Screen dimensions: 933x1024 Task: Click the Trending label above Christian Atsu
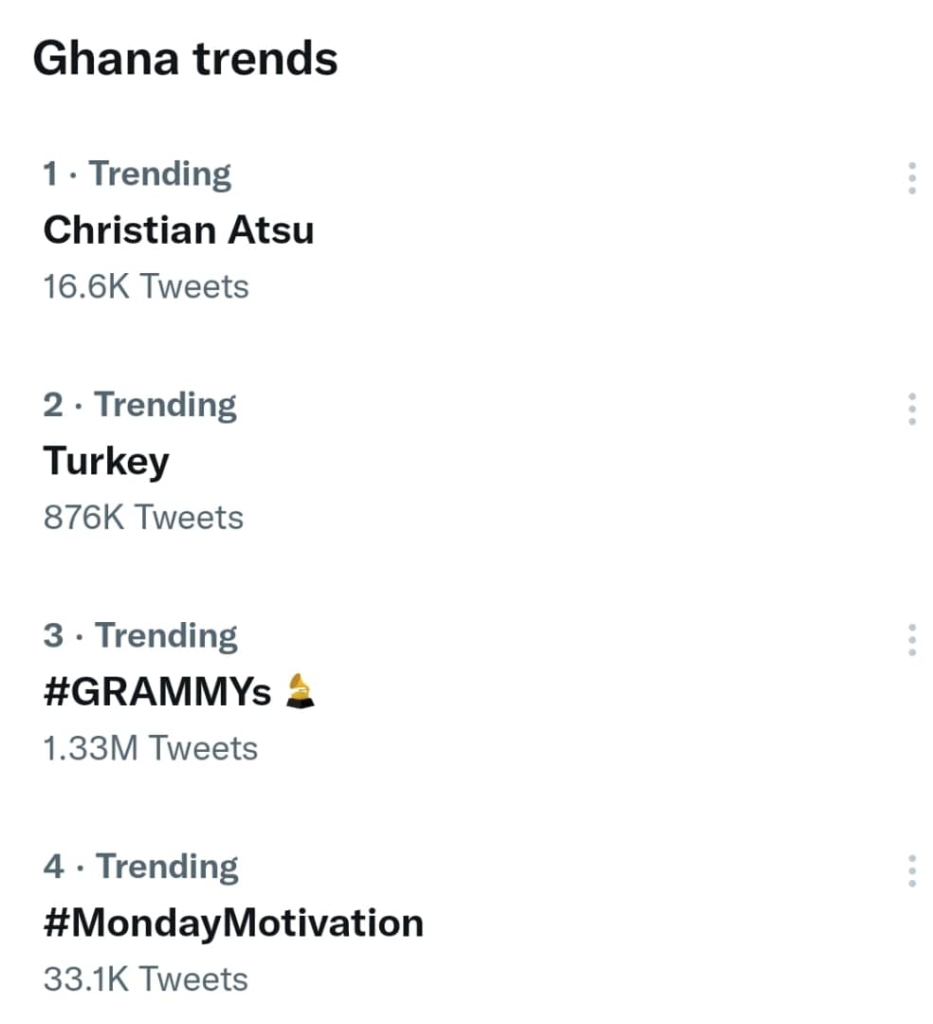(161, 174)
